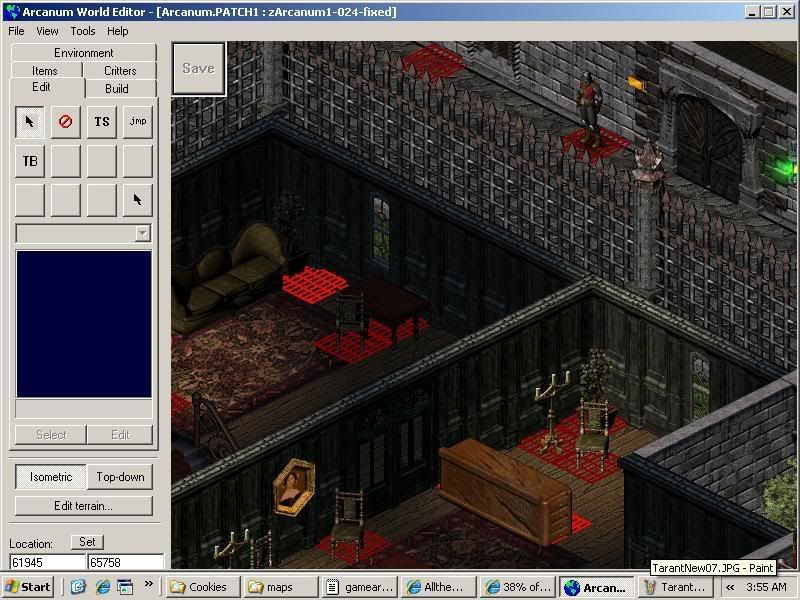Viewport: 800px width, 600px height.
Task: Click the jmp tool button
Action: pyautogui.click(x=138, y=122)
